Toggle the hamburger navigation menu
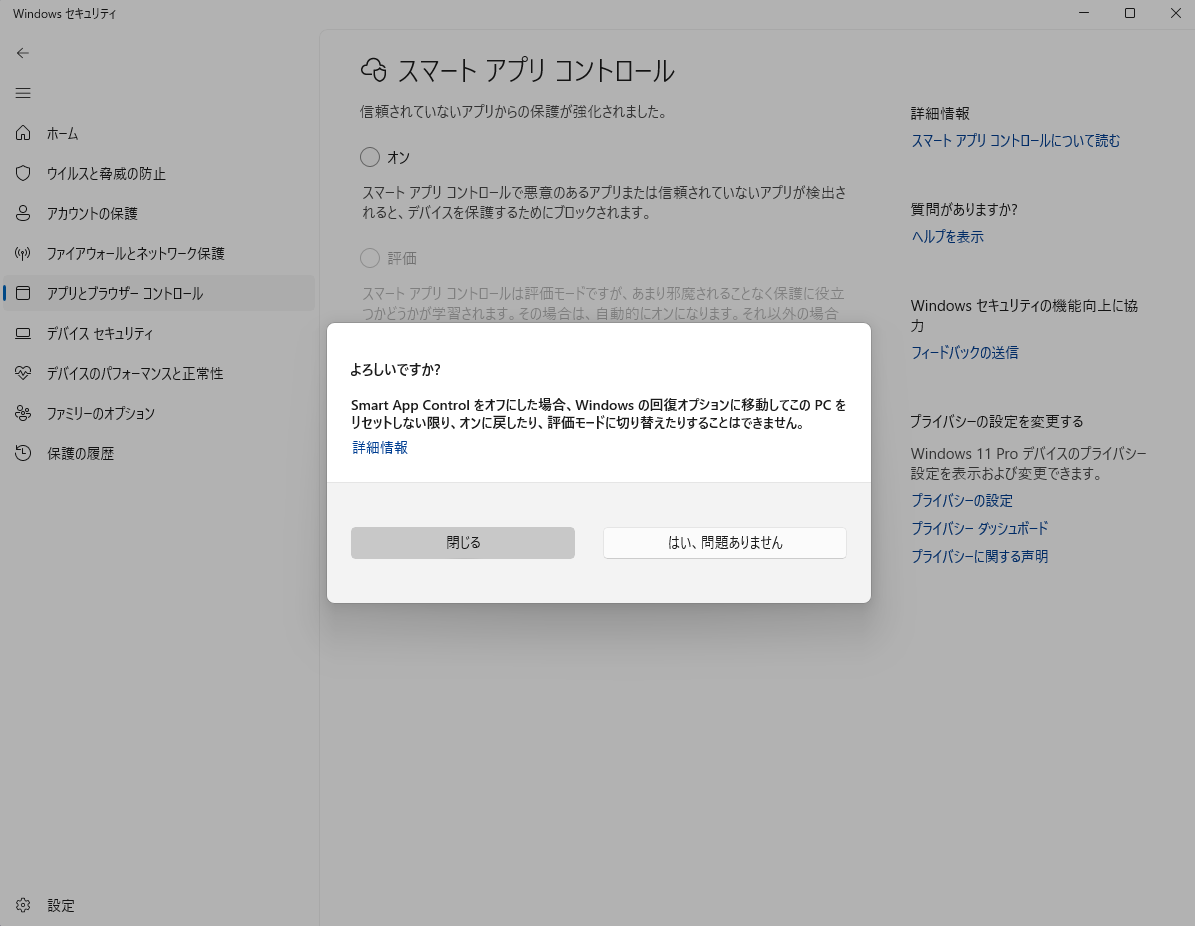 pyautogui.click(x=23, y=93)
